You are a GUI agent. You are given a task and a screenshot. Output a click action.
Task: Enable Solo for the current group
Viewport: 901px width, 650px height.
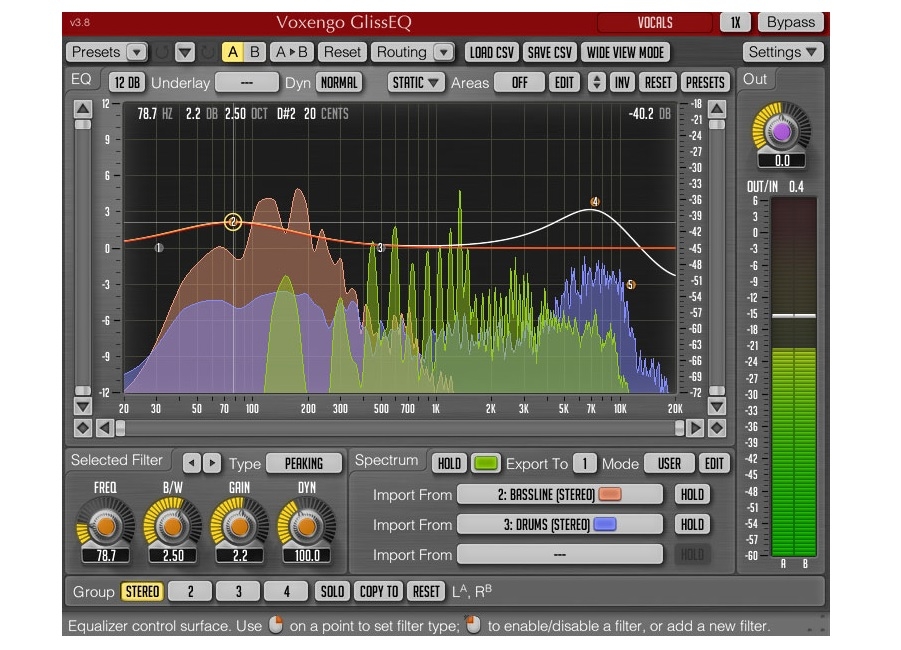pyautogui.click(x=331, y=591)
